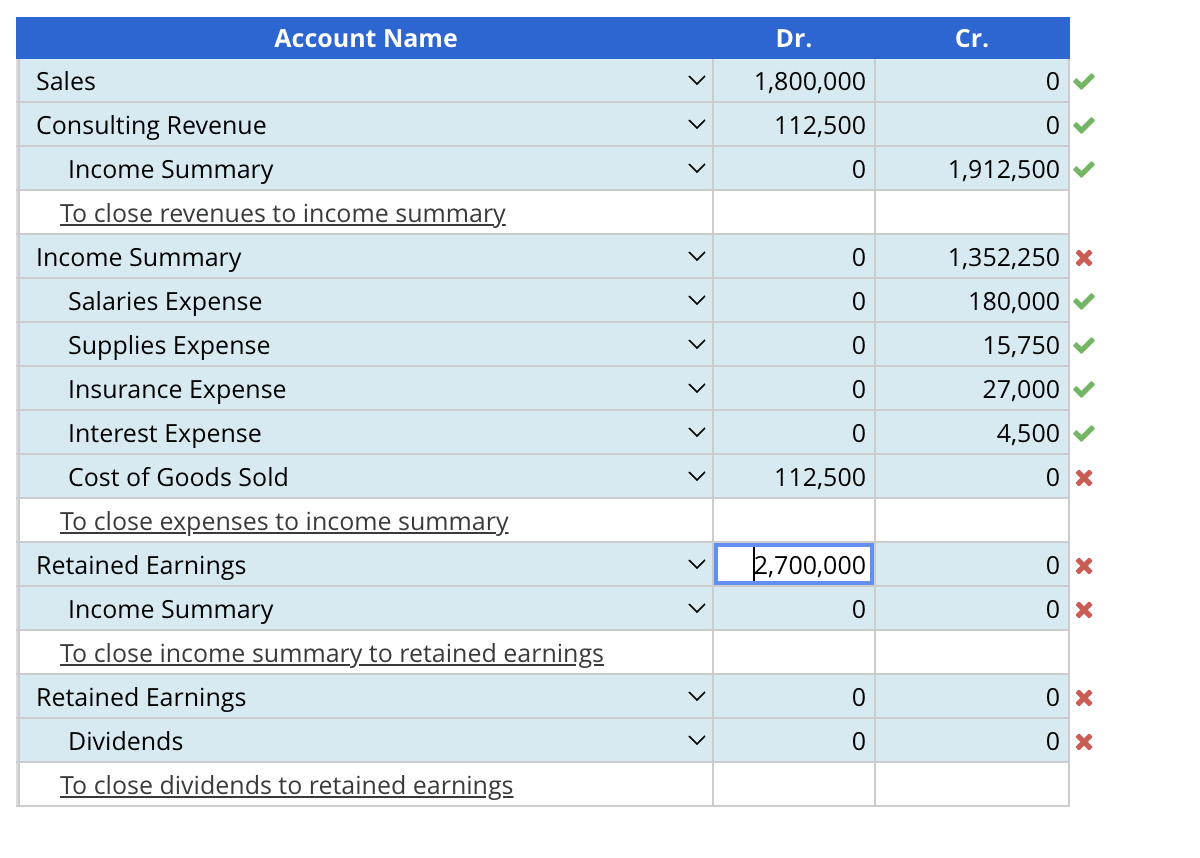Click the red X next to Cost of Goods Sold
This screenshot has width=1200, height=858.
(x=1084, y=477)
